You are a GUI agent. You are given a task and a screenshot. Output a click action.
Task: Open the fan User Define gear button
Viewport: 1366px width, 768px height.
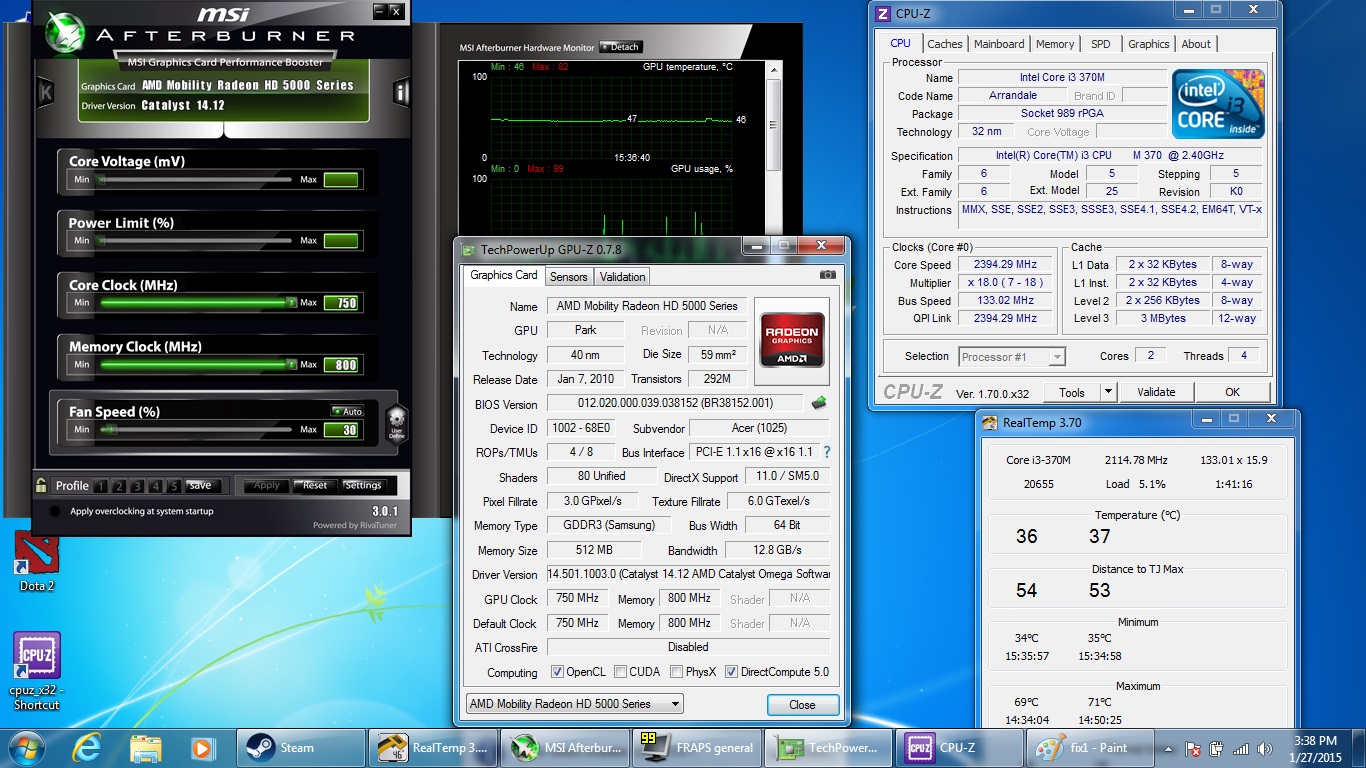[x=396, y=423]
